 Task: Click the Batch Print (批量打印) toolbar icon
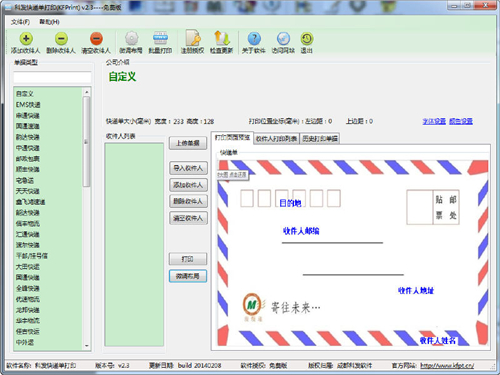[160, 39]
